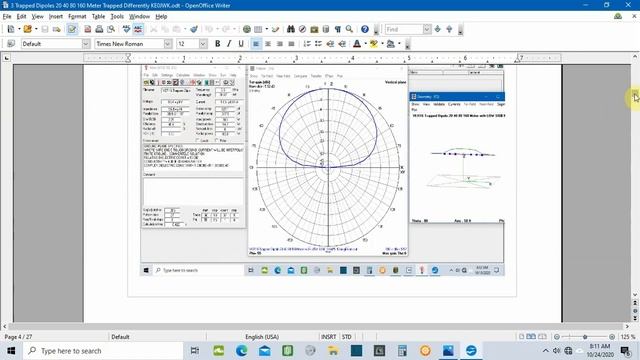Increase paragraph indent
Viewport: 640px width, 360px height.
tap(342, 44)
